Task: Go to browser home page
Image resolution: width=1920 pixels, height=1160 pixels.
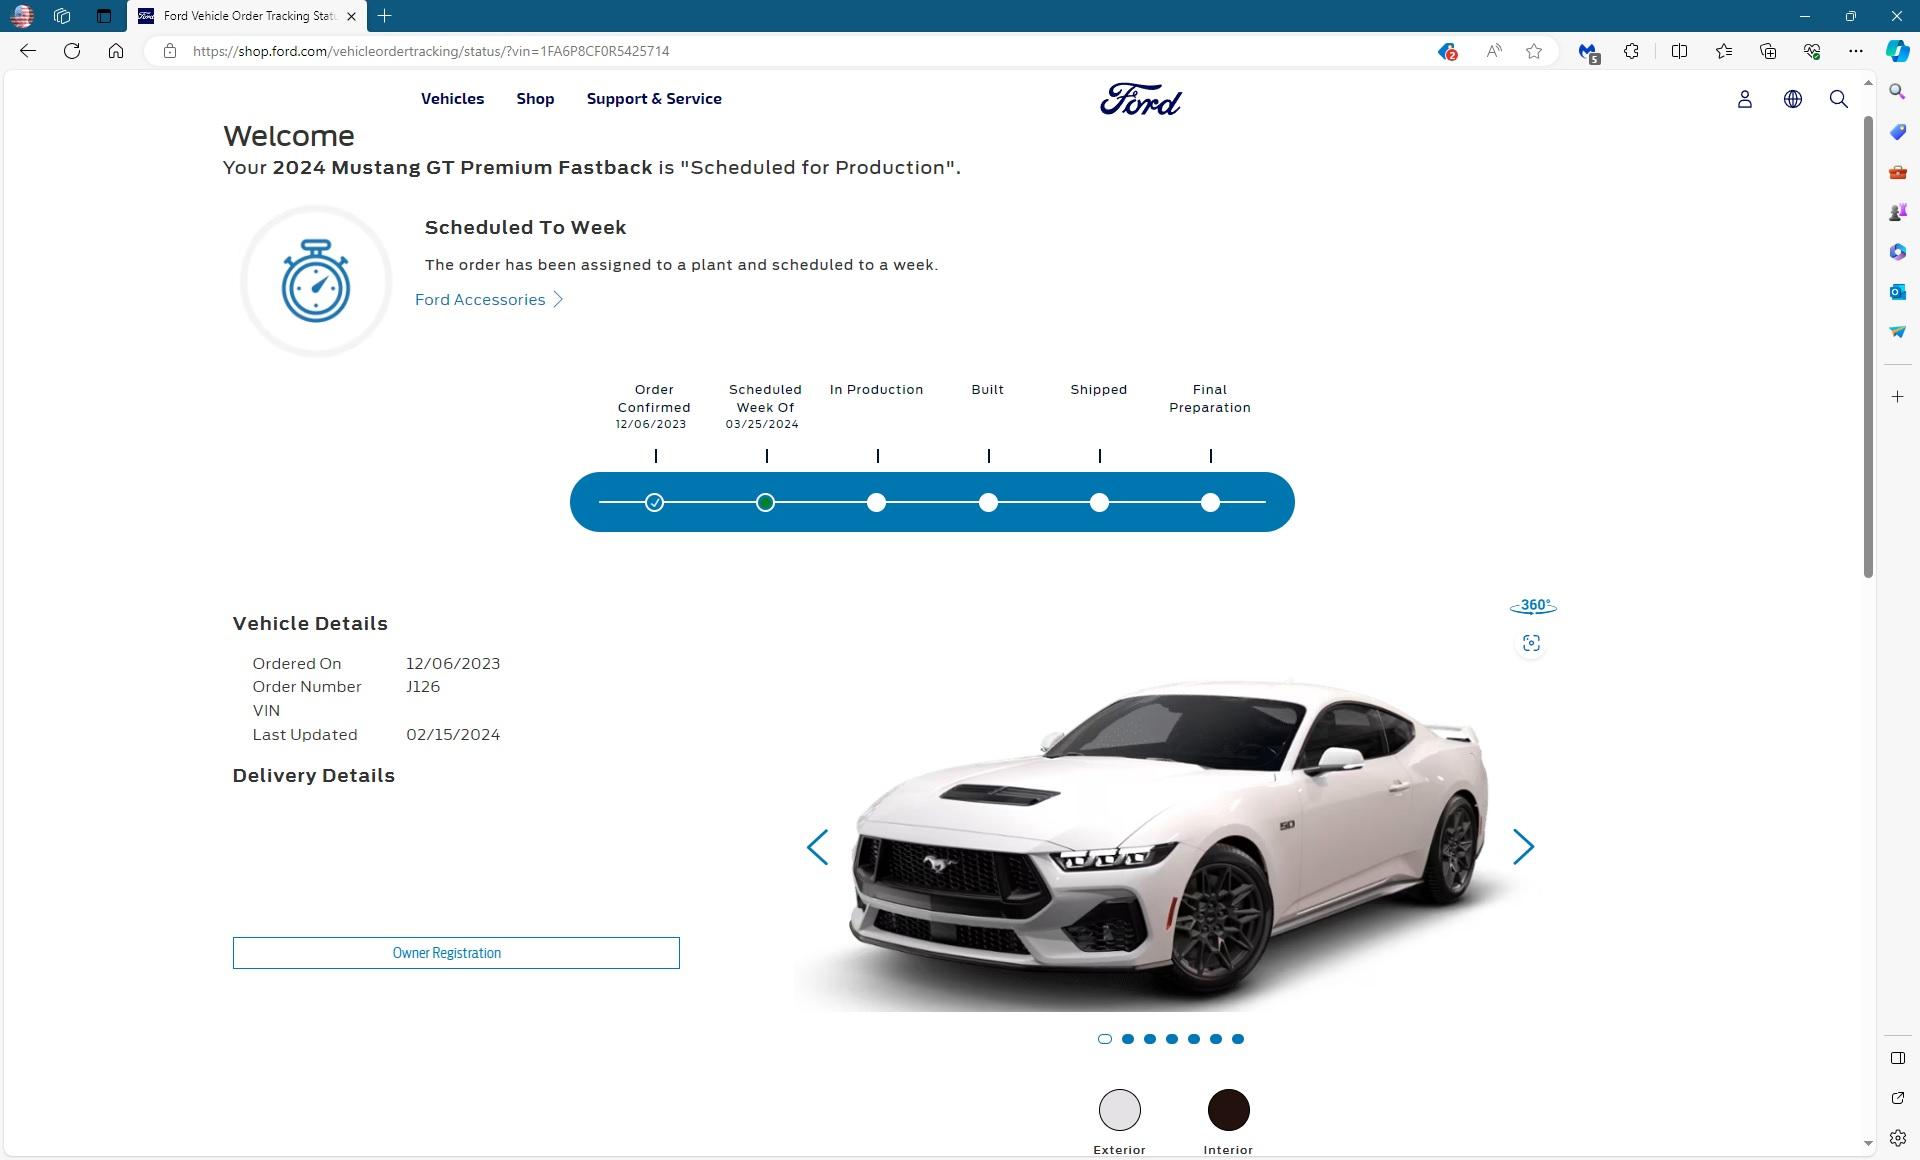Action: point(116,51)
